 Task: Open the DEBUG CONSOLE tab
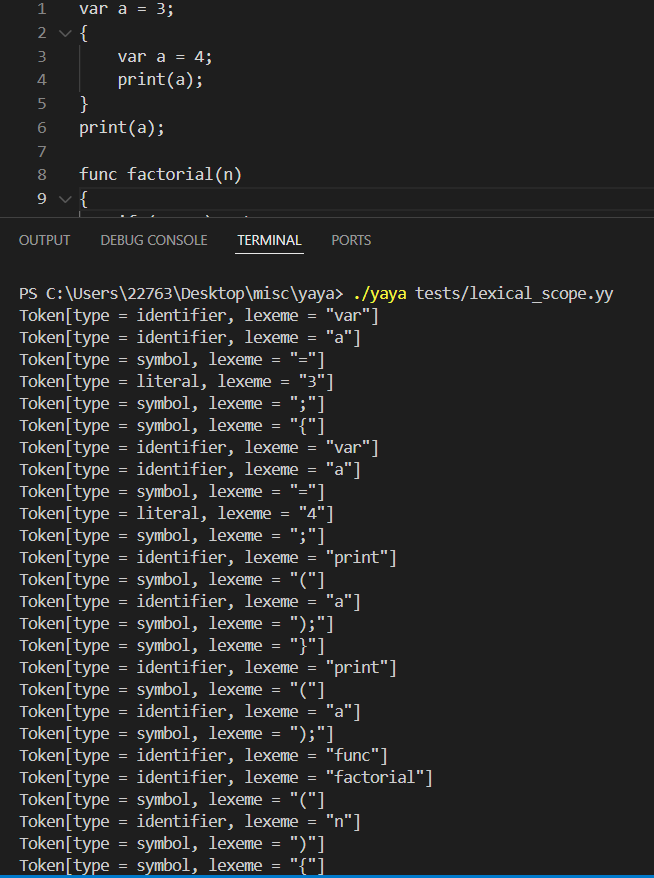pyautogui.click(x=154, y=240)
